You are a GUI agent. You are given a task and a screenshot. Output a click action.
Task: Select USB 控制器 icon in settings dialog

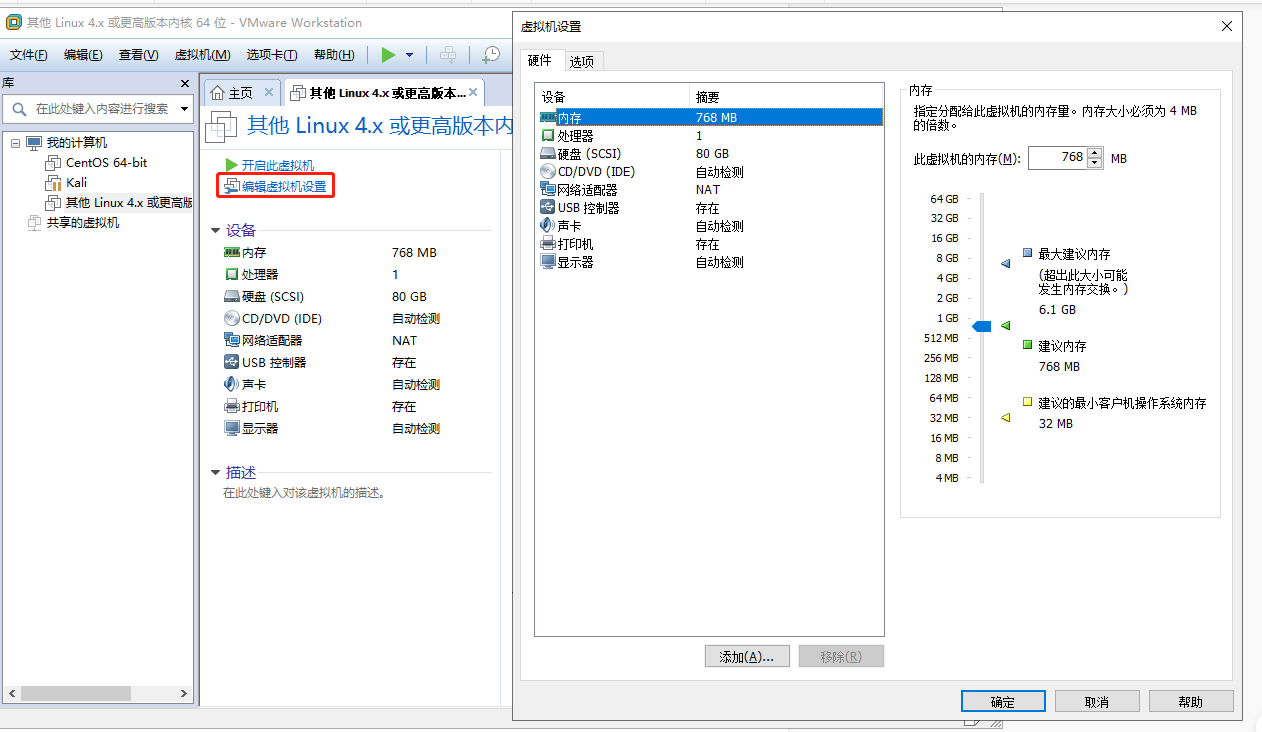[x=547, y=207]
